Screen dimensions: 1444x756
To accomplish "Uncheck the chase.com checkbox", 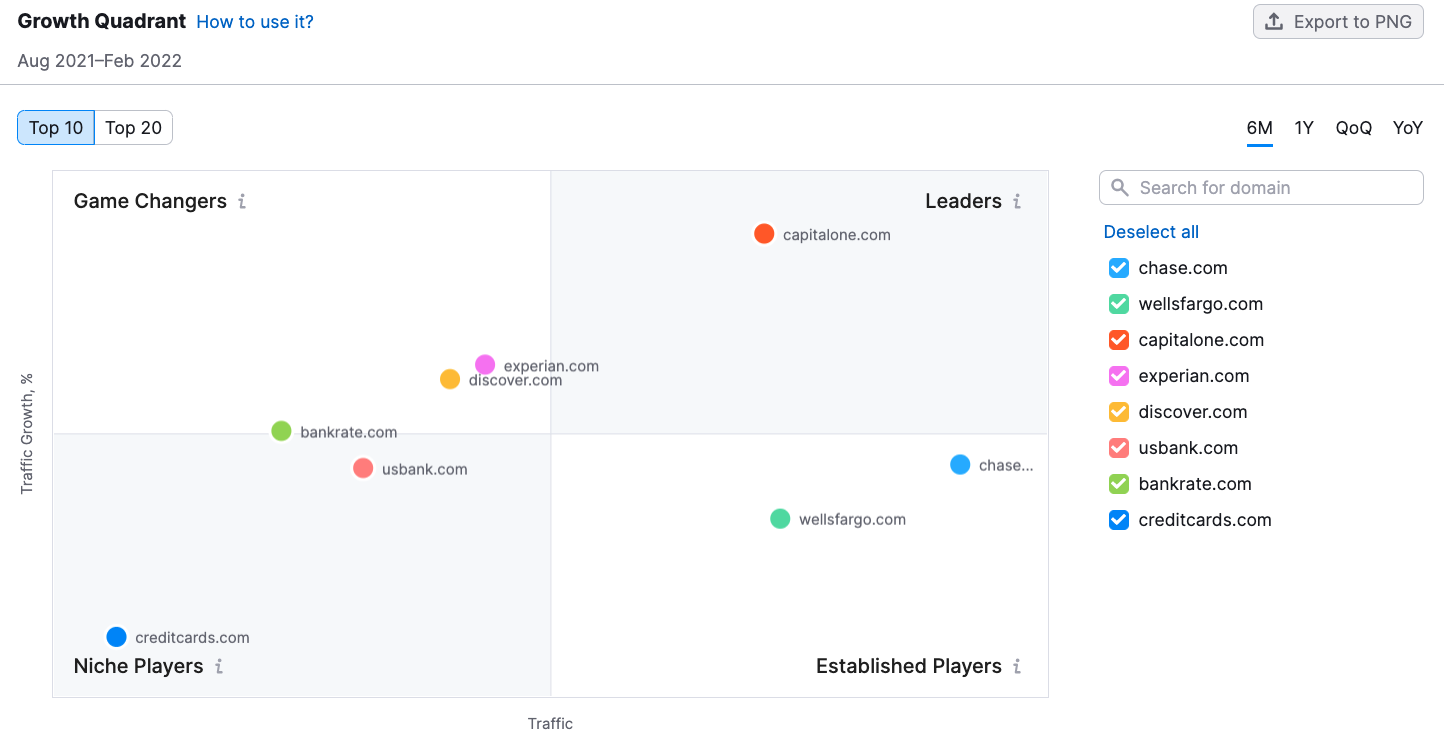I will [x=1119, y=268].
